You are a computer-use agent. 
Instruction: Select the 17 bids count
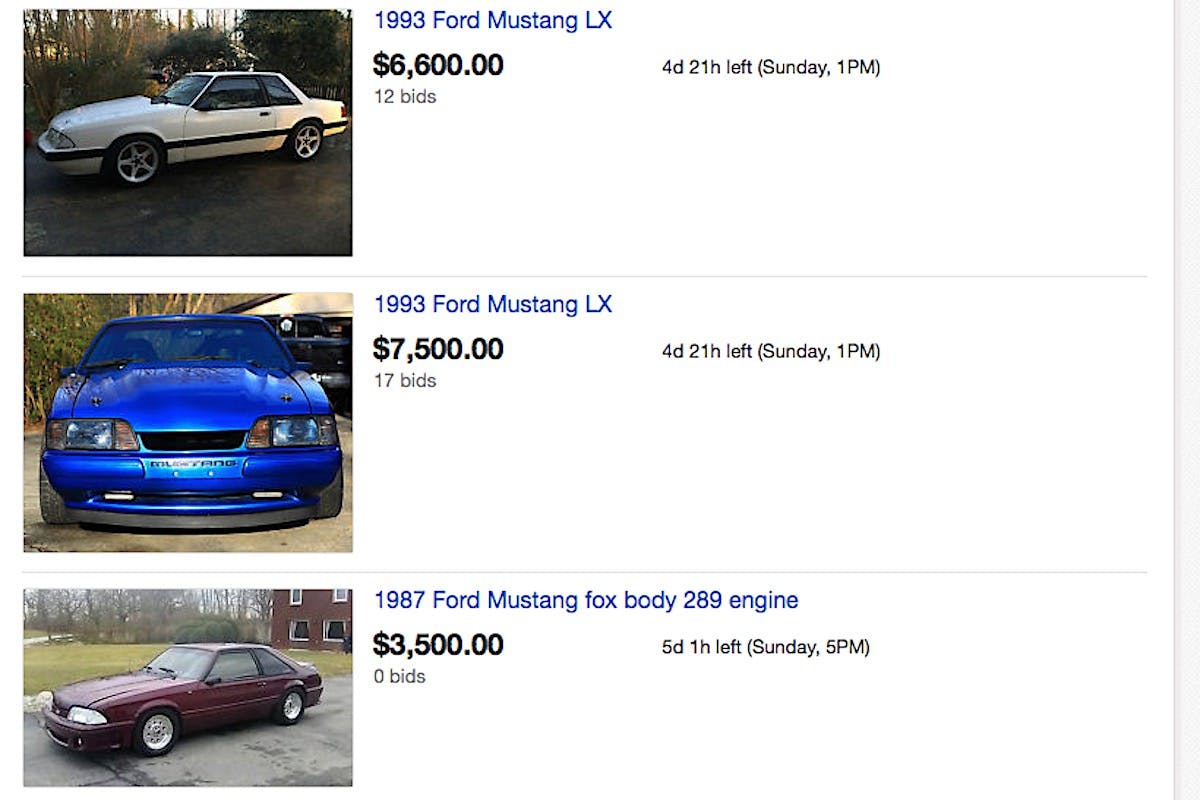click(405, 381)
